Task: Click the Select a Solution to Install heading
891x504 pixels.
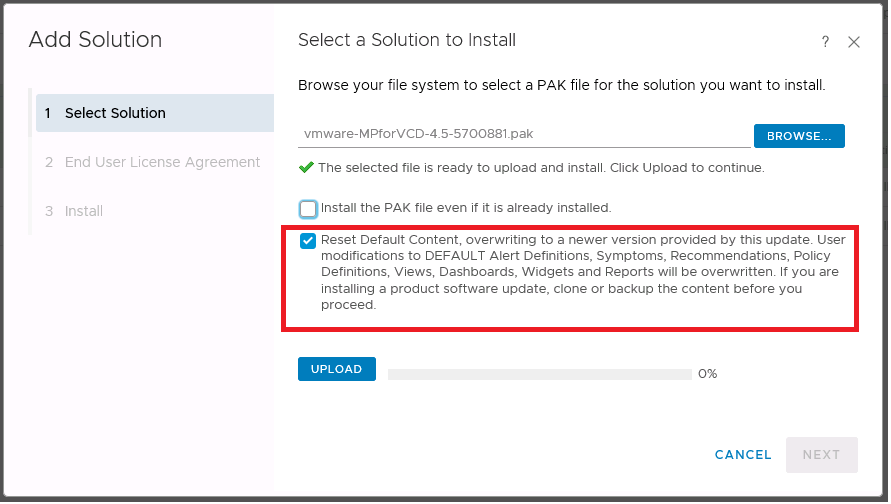Action: [x=407, y=40]
